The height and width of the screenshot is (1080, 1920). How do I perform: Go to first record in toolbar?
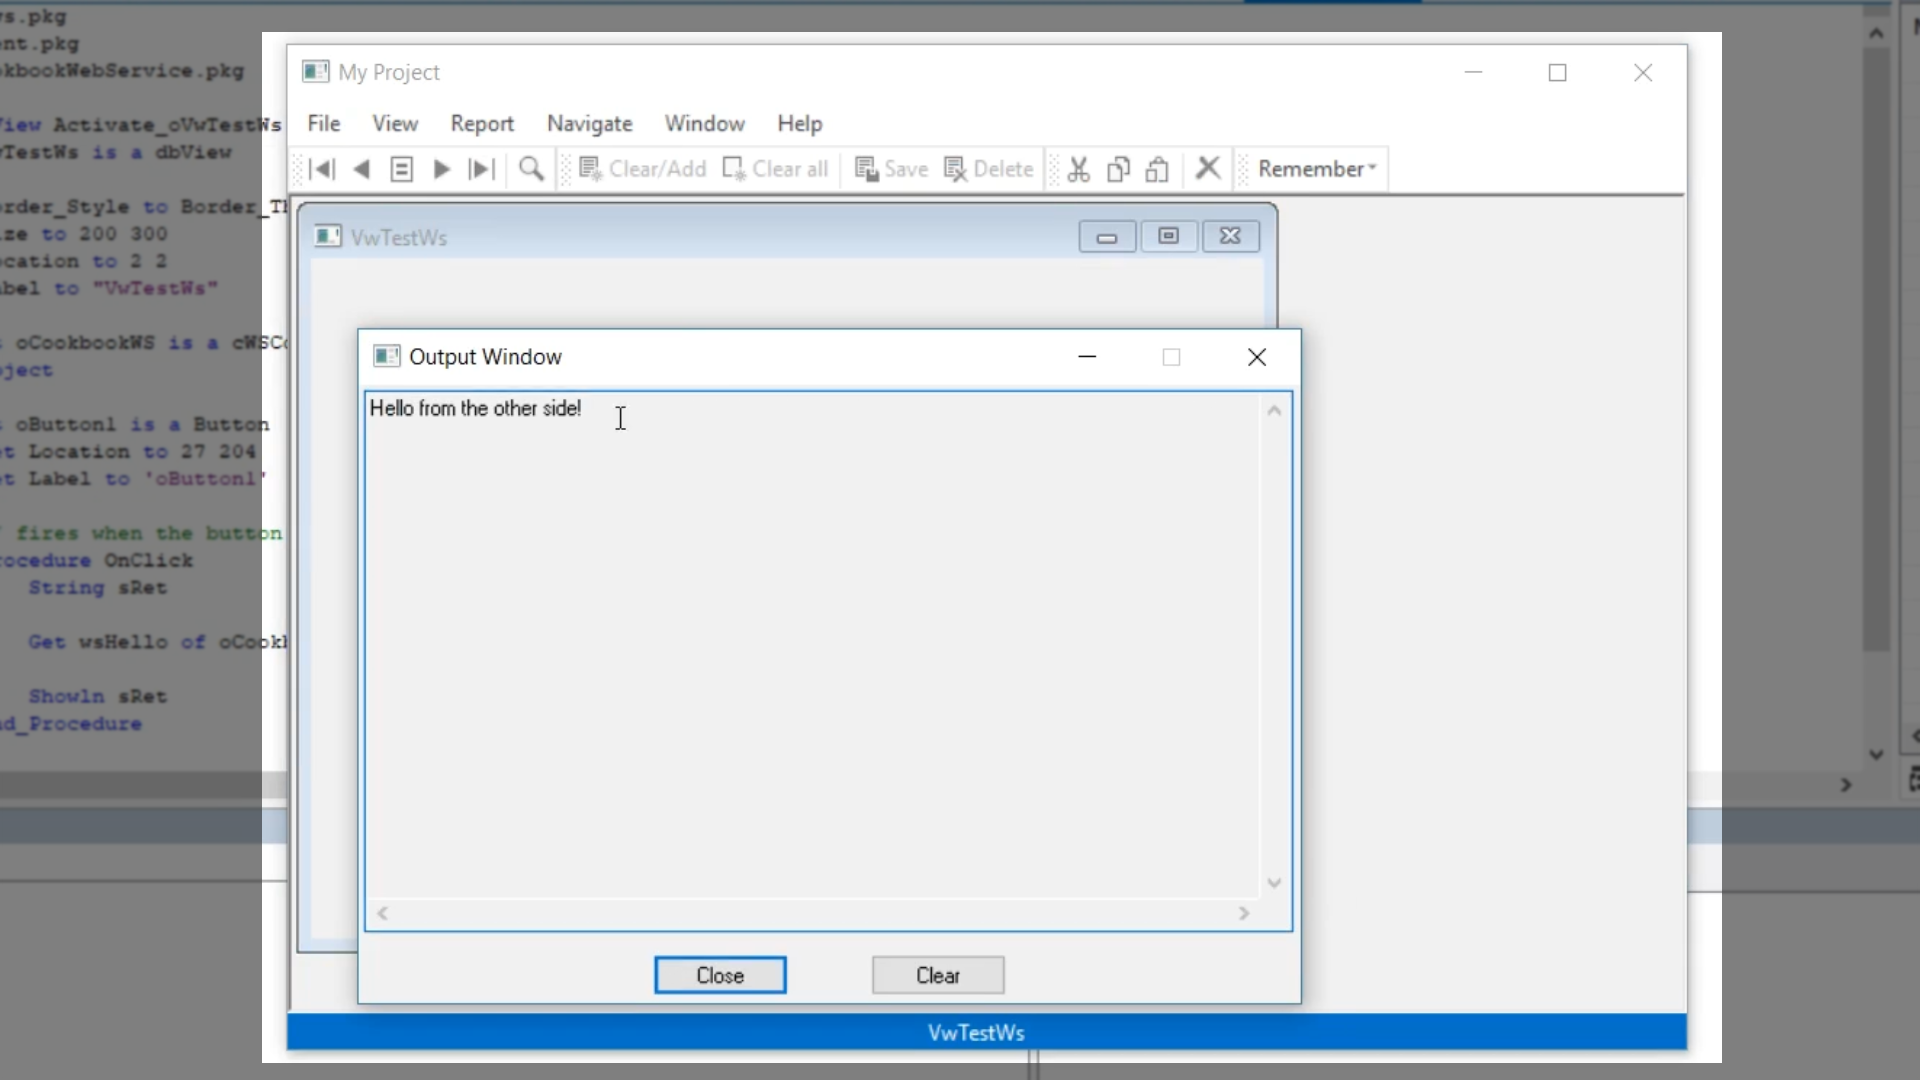[322, 169]
